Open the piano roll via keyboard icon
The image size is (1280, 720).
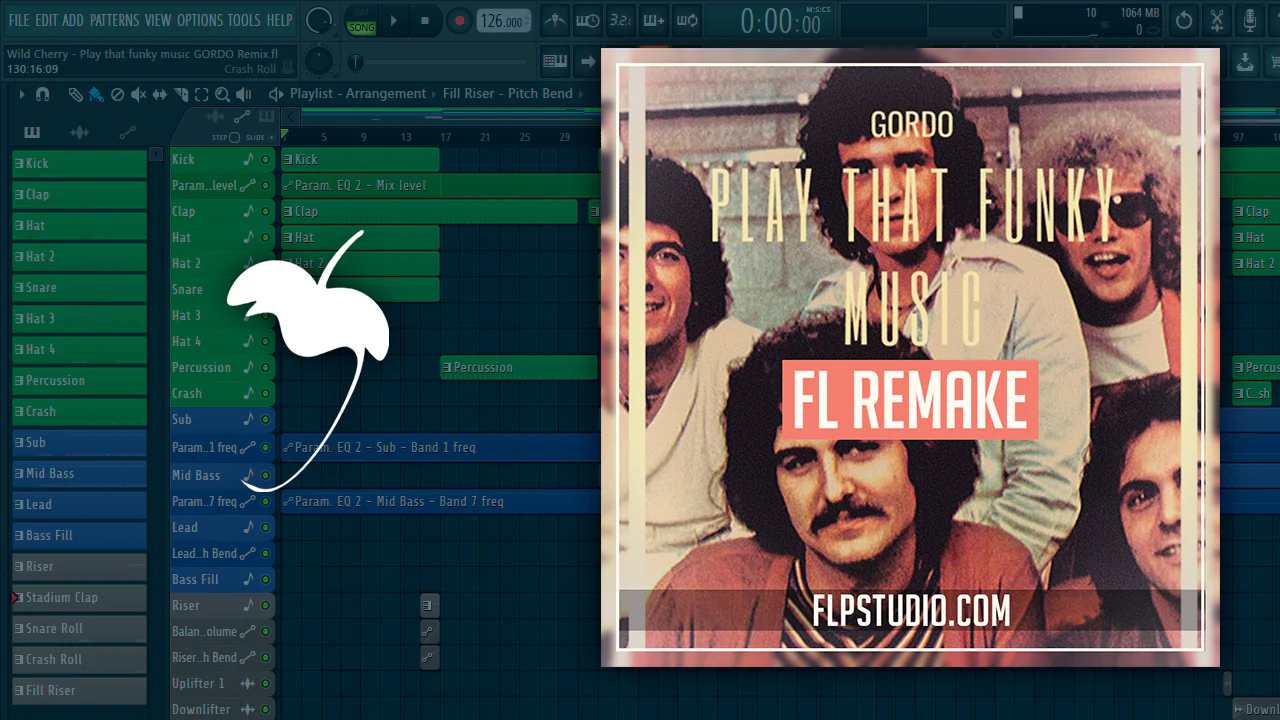click(x=555, y=61)
